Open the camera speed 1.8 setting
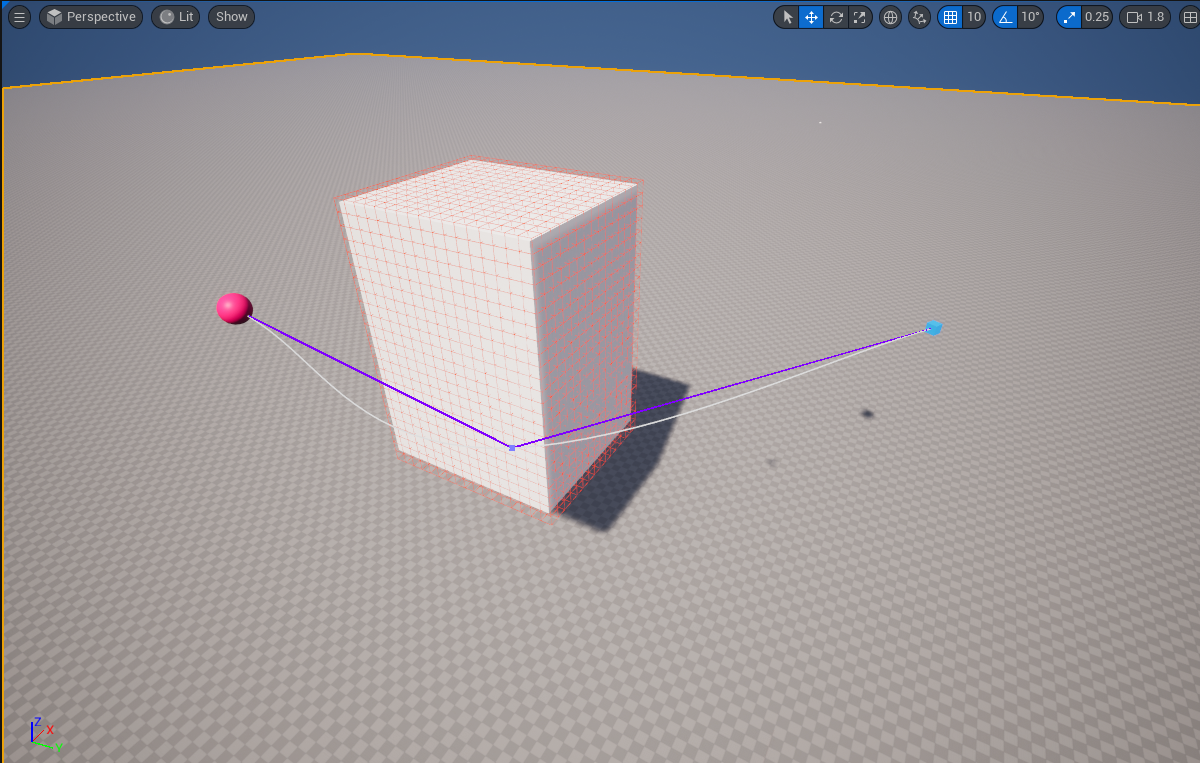The height and width of the screenshot is (763, 1200). click(1145, 17)
